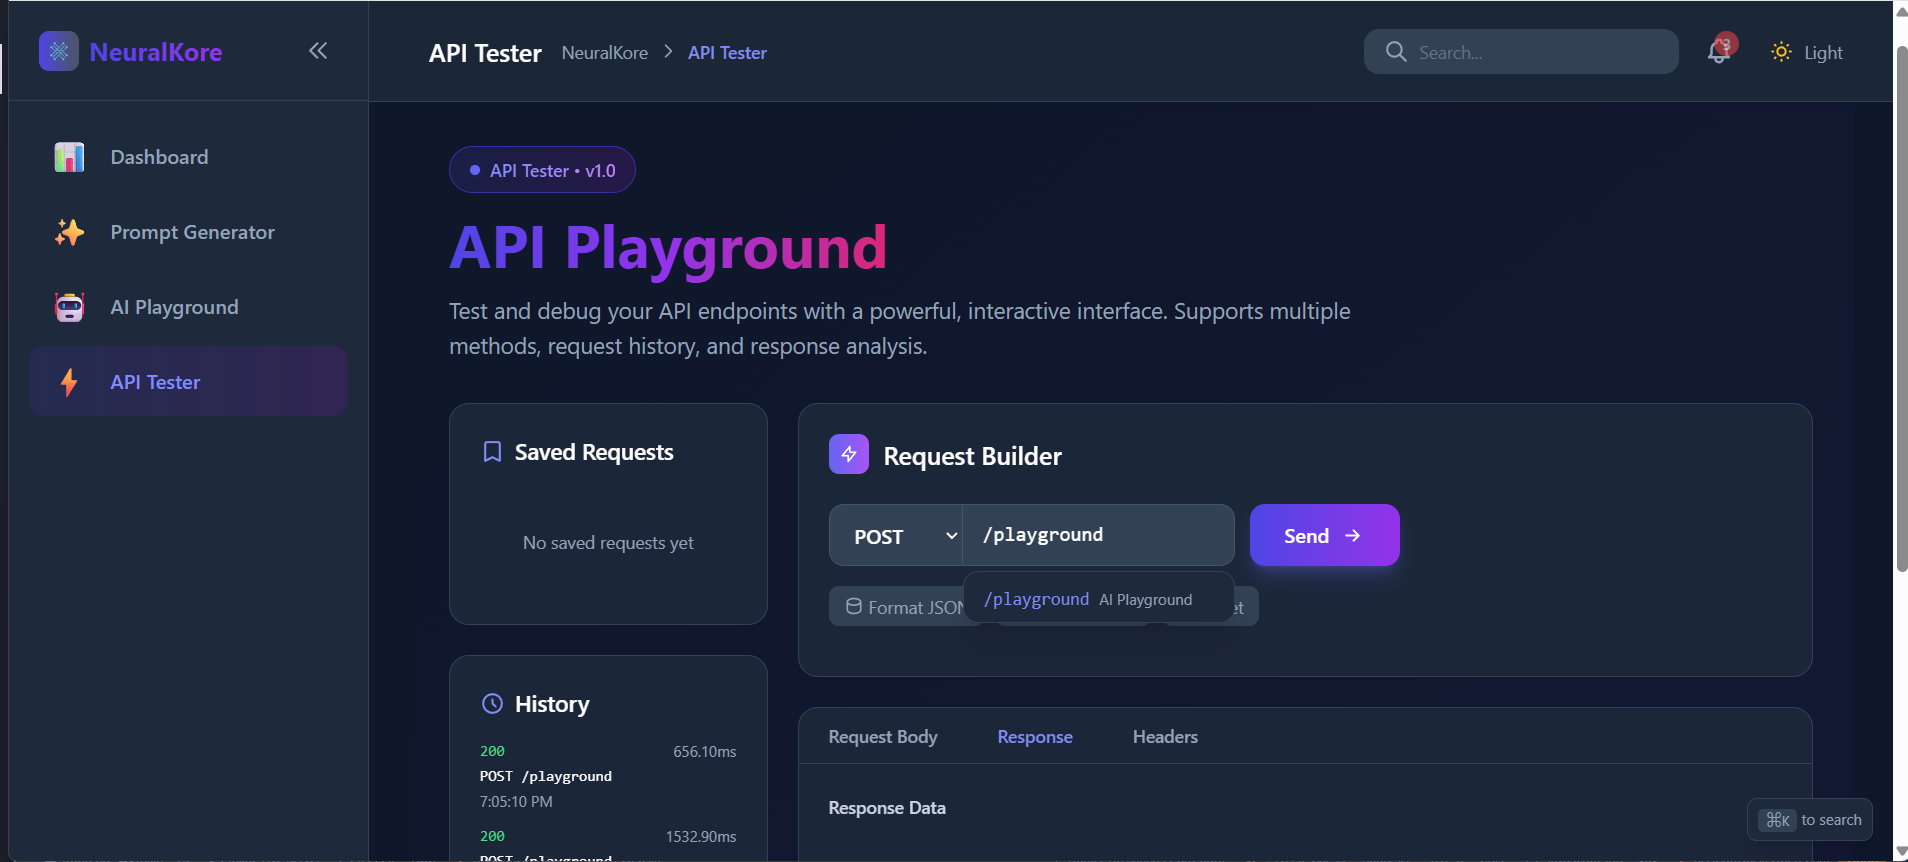The height and width of the screenshot is (862, 1908).
Task: Click NeuralKore breadcrumb link
Action: [605, 53]
